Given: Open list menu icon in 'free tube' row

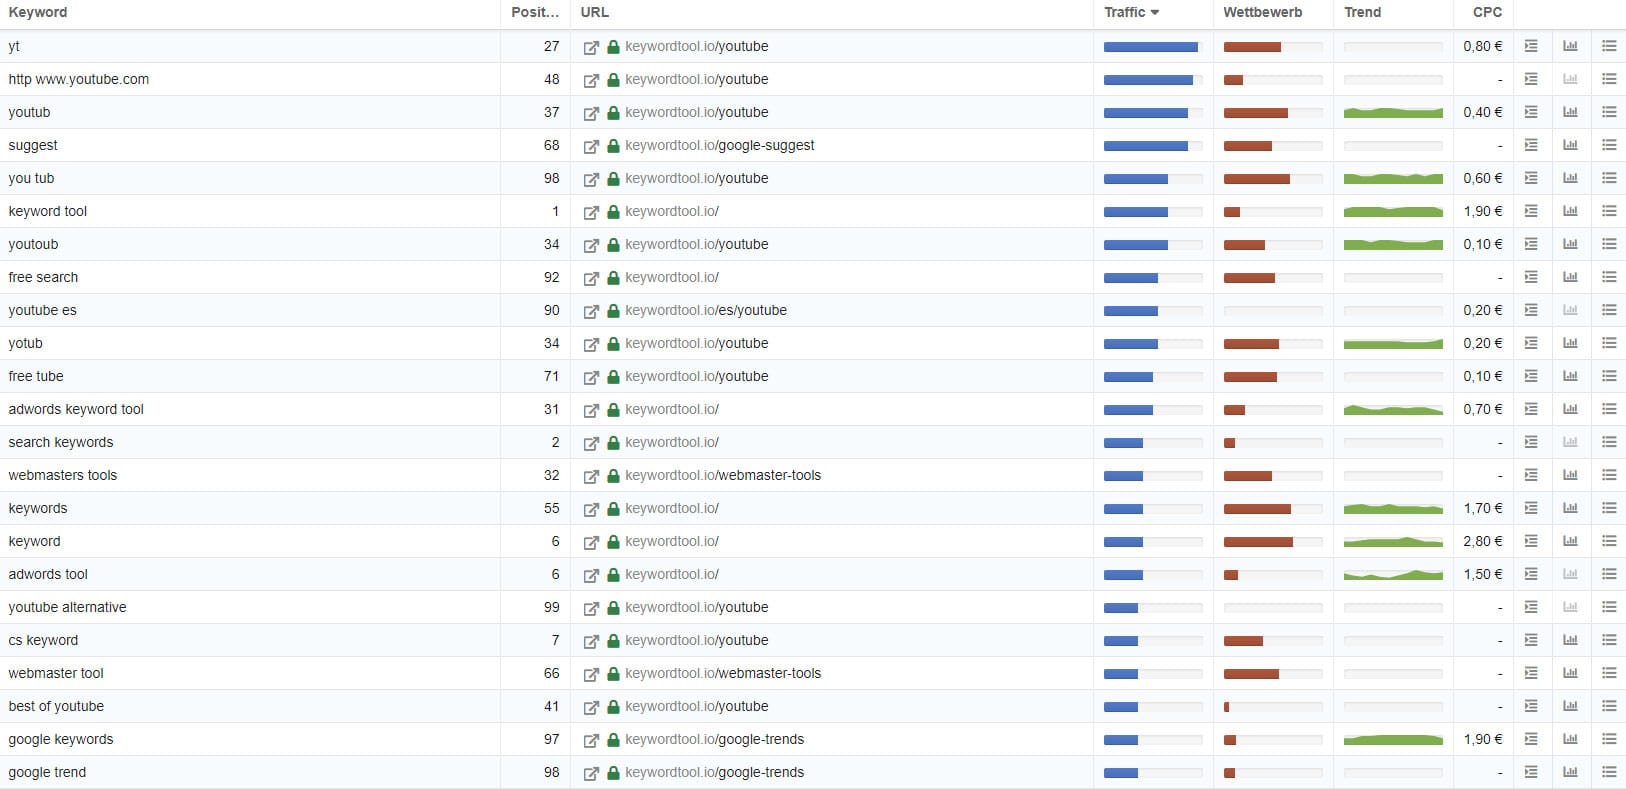Looking at the screenshot, I should click(1609, 376).
